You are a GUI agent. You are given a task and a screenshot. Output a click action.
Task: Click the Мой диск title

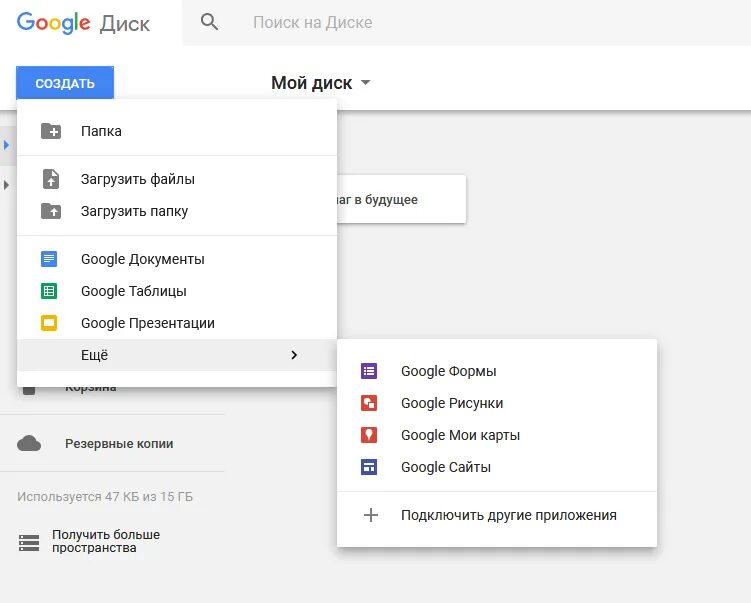click(312, 83)
